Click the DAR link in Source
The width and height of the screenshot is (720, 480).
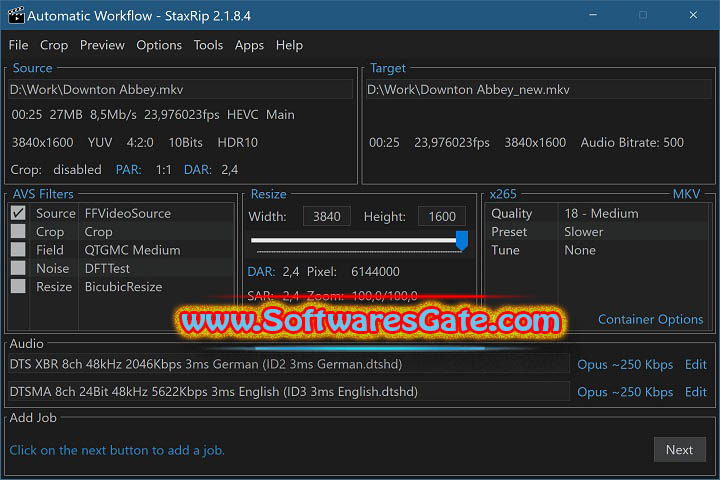point(197,169)
